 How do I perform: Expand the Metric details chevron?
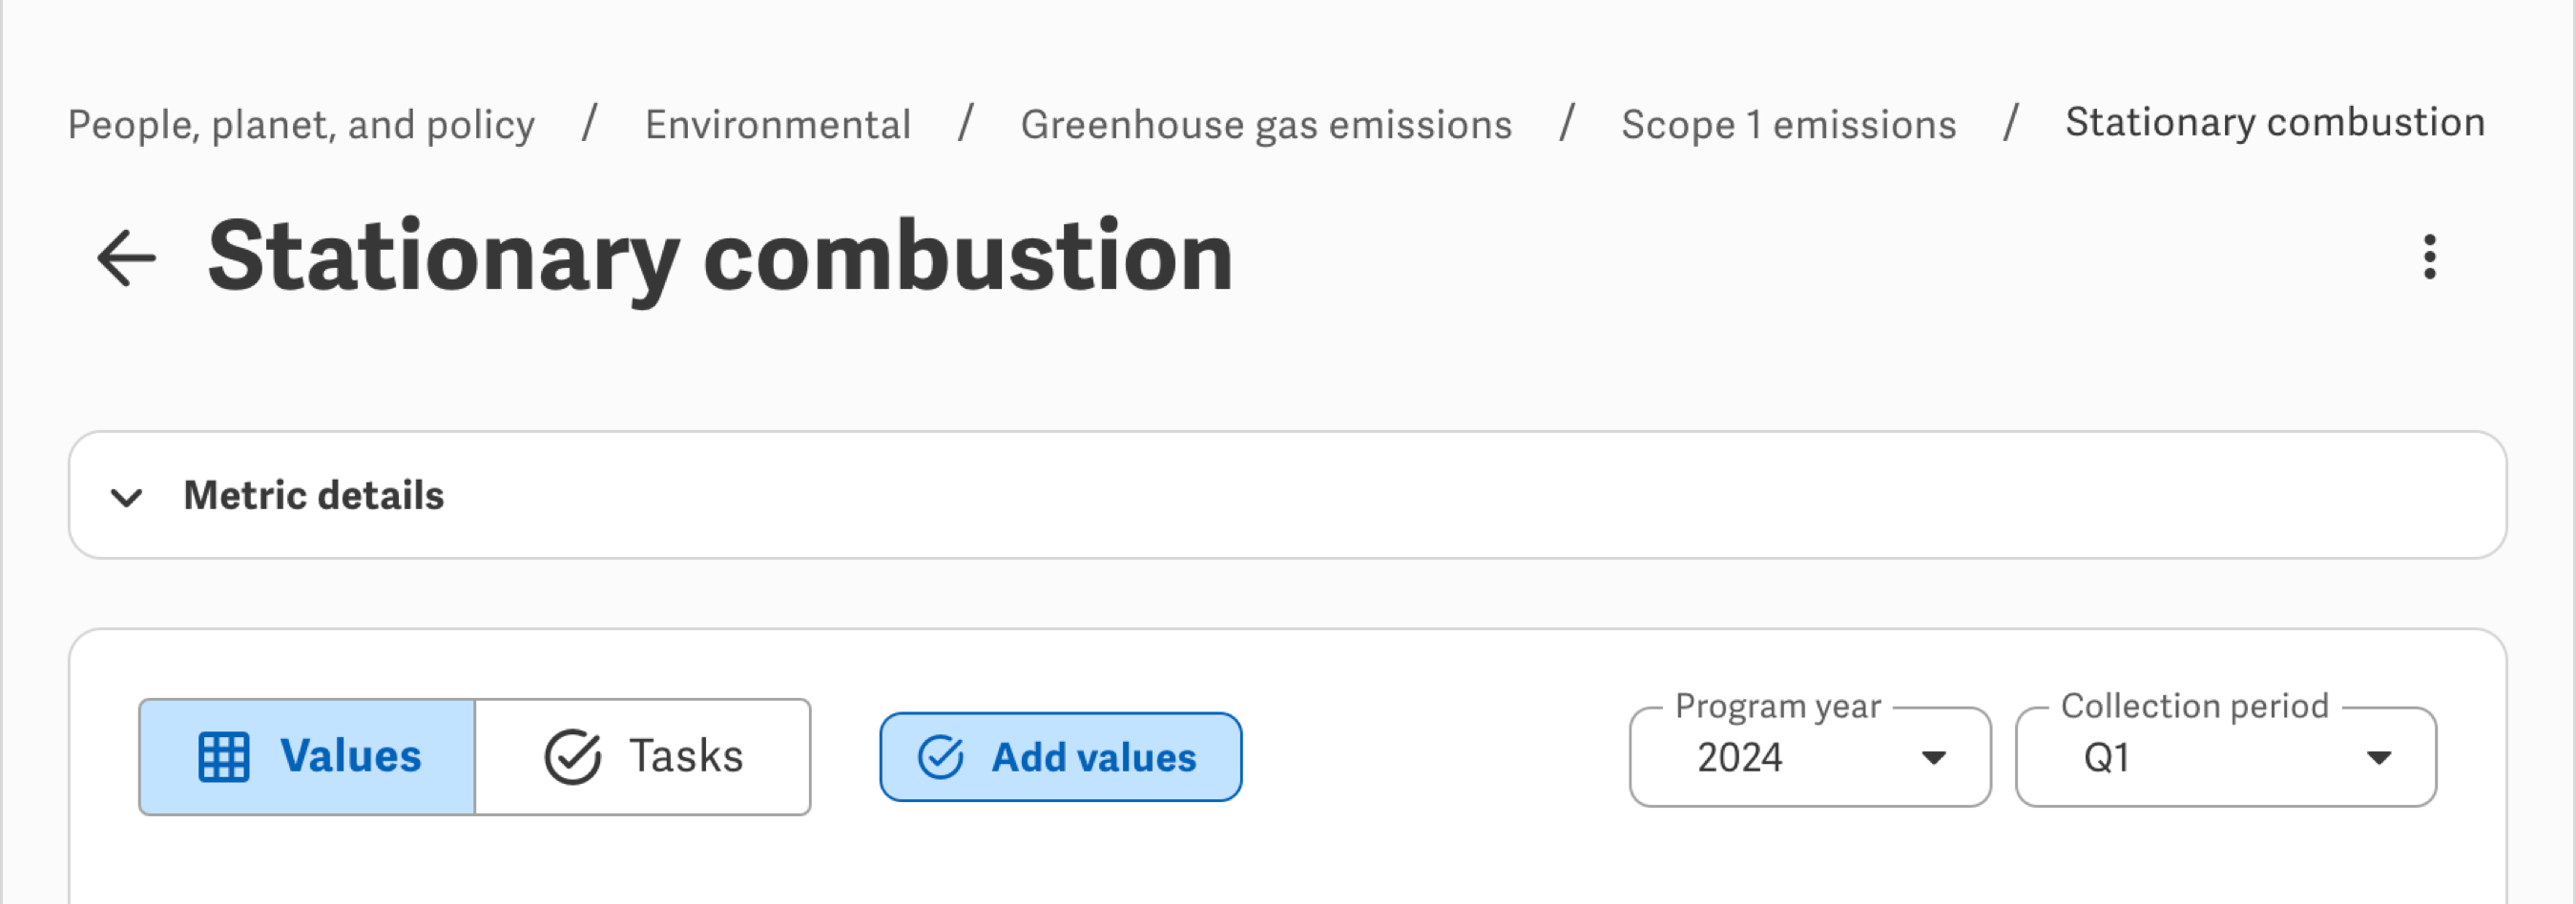[126, 497]
